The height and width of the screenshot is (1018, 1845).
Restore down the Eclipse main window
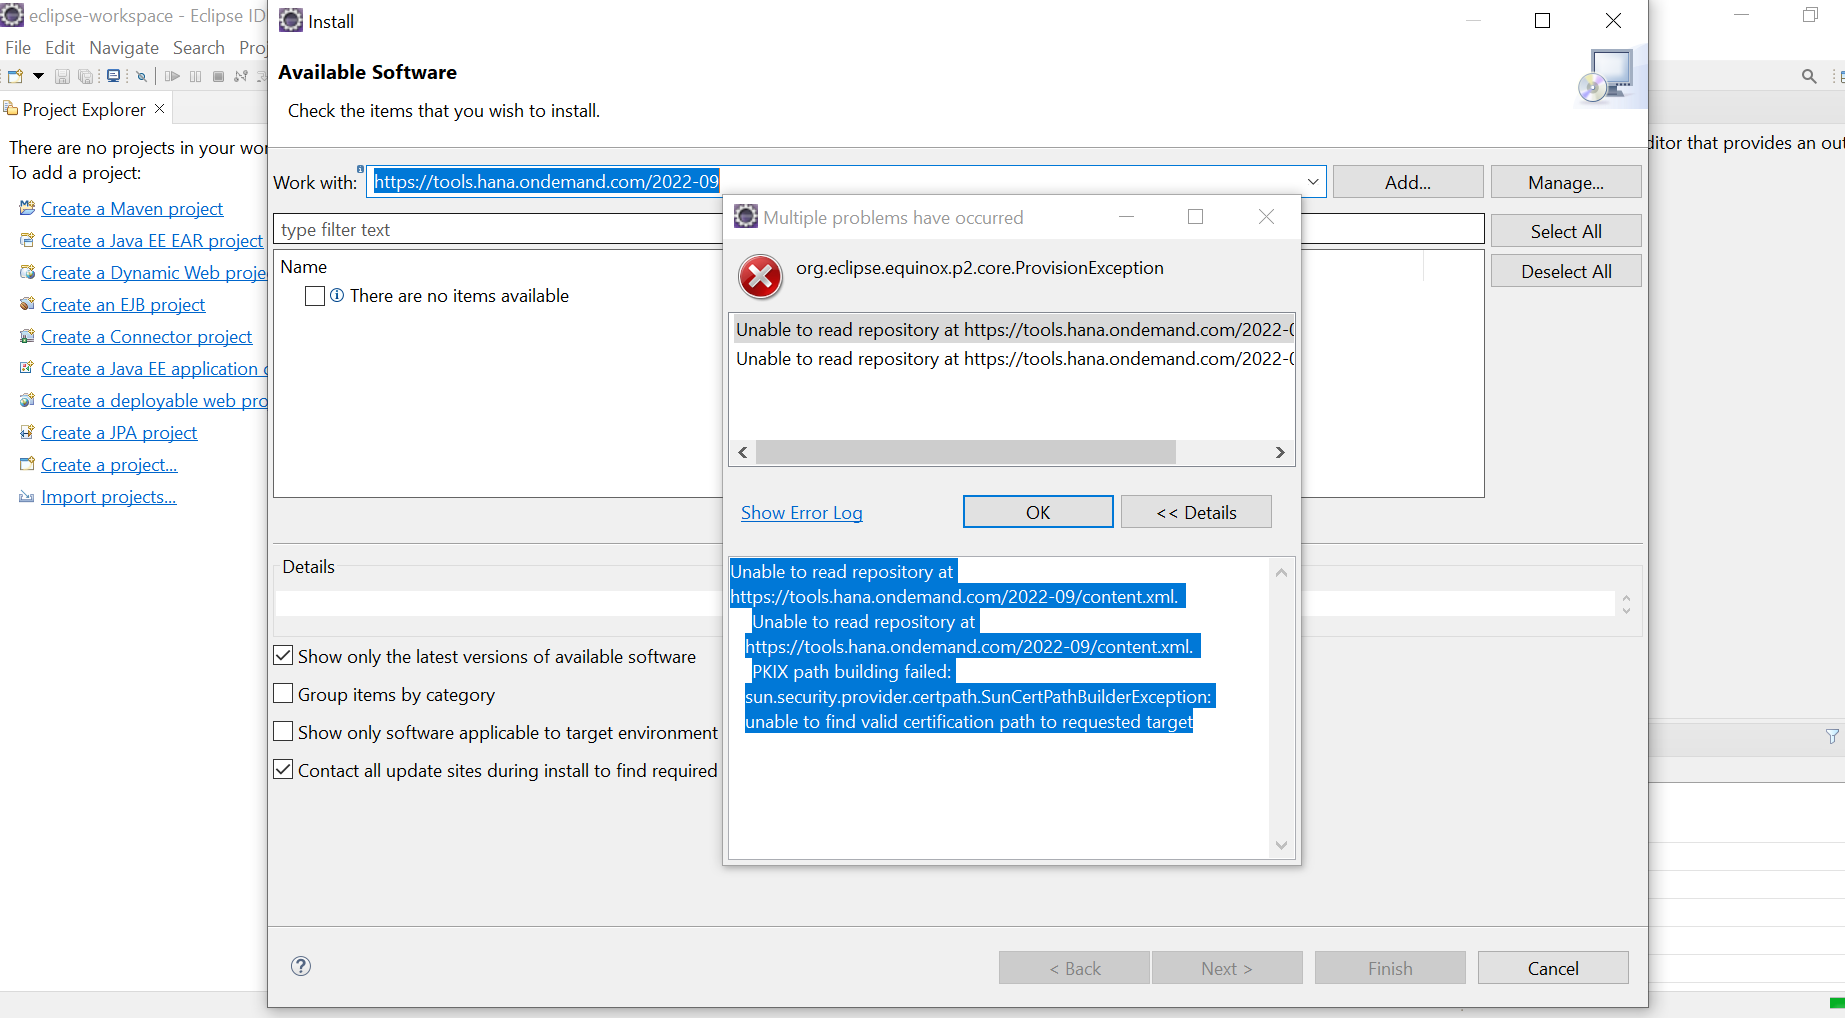tap(1811, 15)
